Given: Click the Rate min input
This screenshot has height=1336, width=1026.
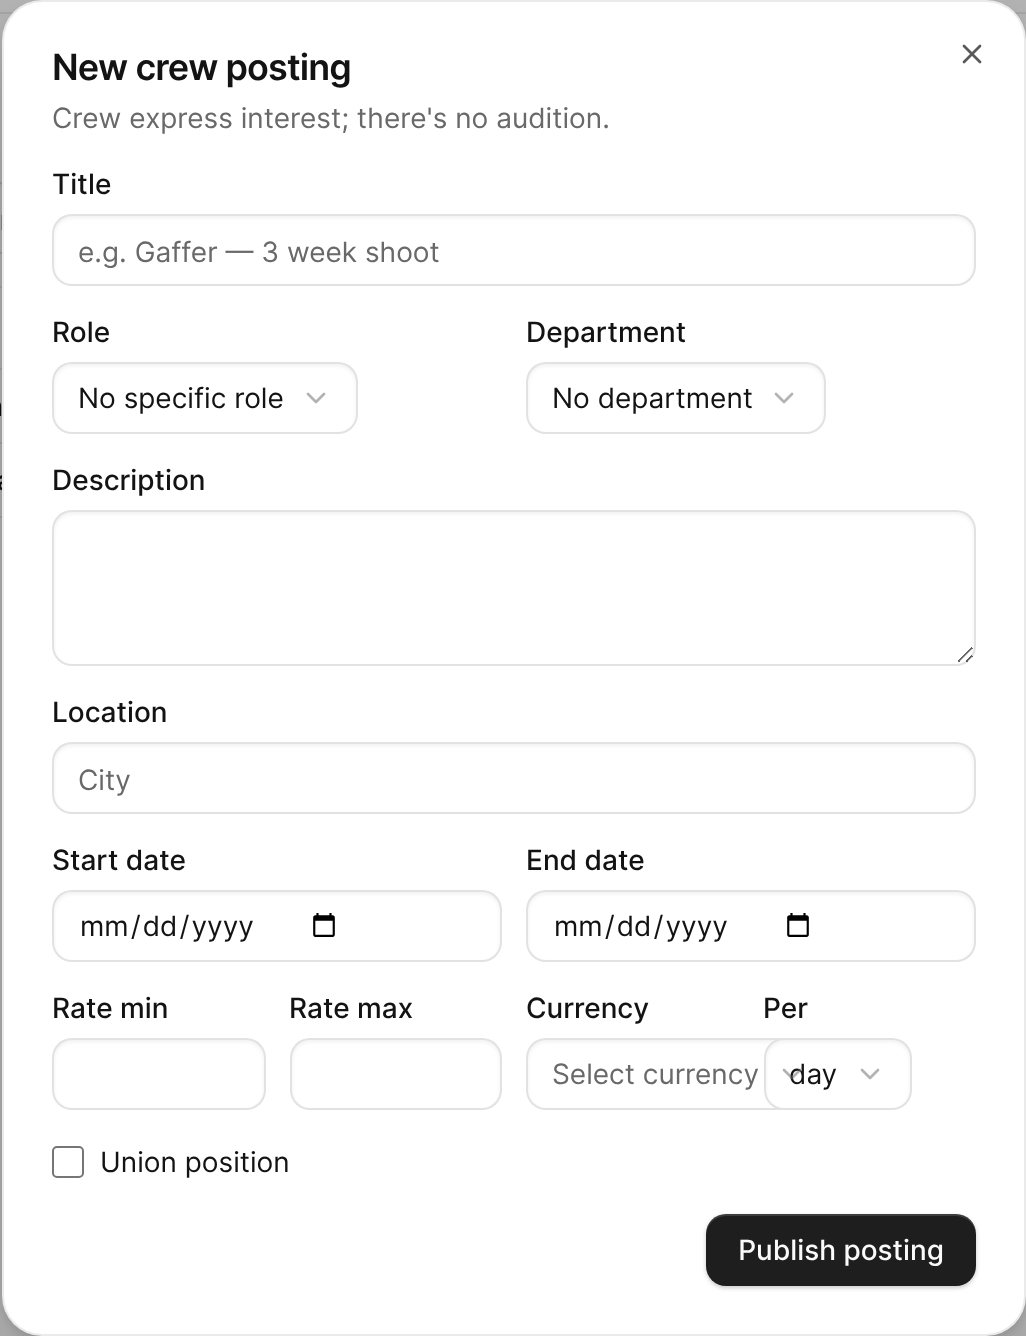Looking at the screenshot, I should (158, 1074).
